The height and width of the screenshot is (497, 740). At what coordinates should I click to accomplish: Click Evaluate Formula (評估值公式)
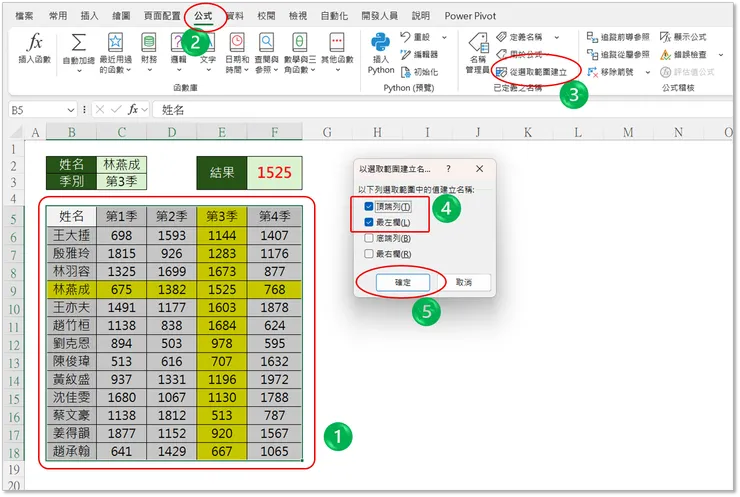point(687,72)
